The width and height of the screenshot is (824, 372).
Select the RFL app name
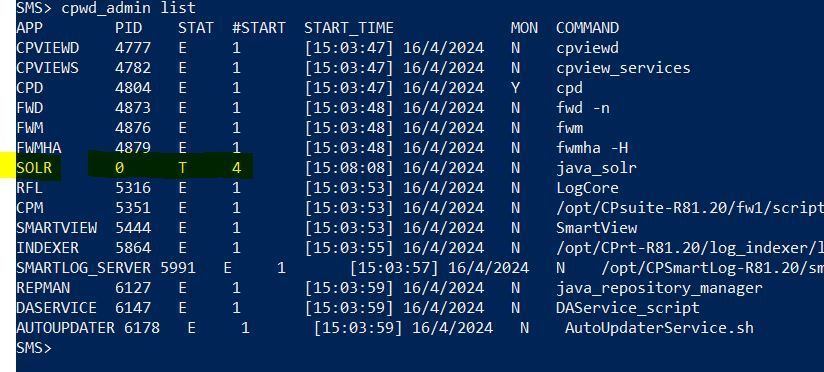point(29,188)
